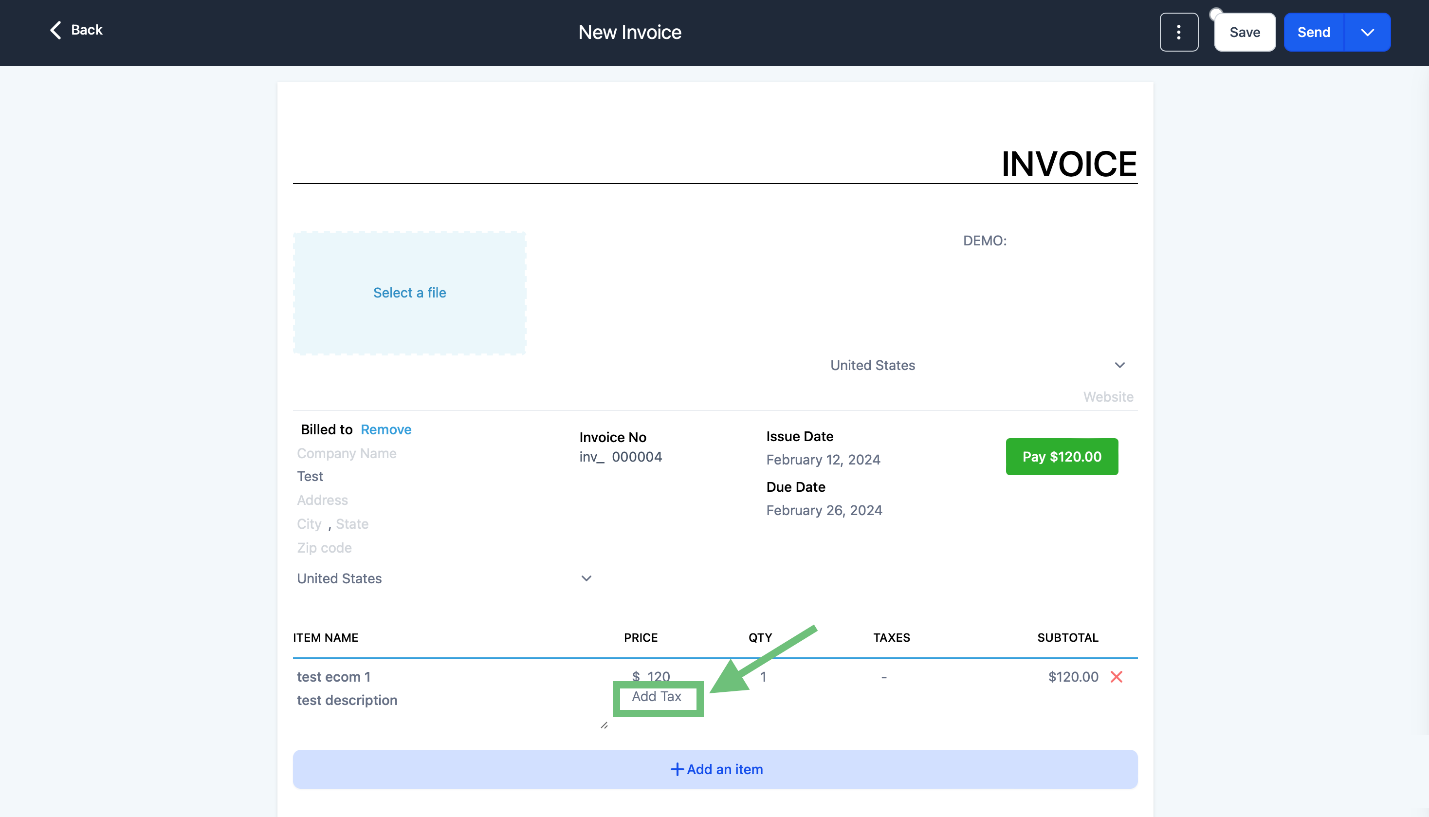
Task: Click the Address field
Action: [x=323, y=500]
